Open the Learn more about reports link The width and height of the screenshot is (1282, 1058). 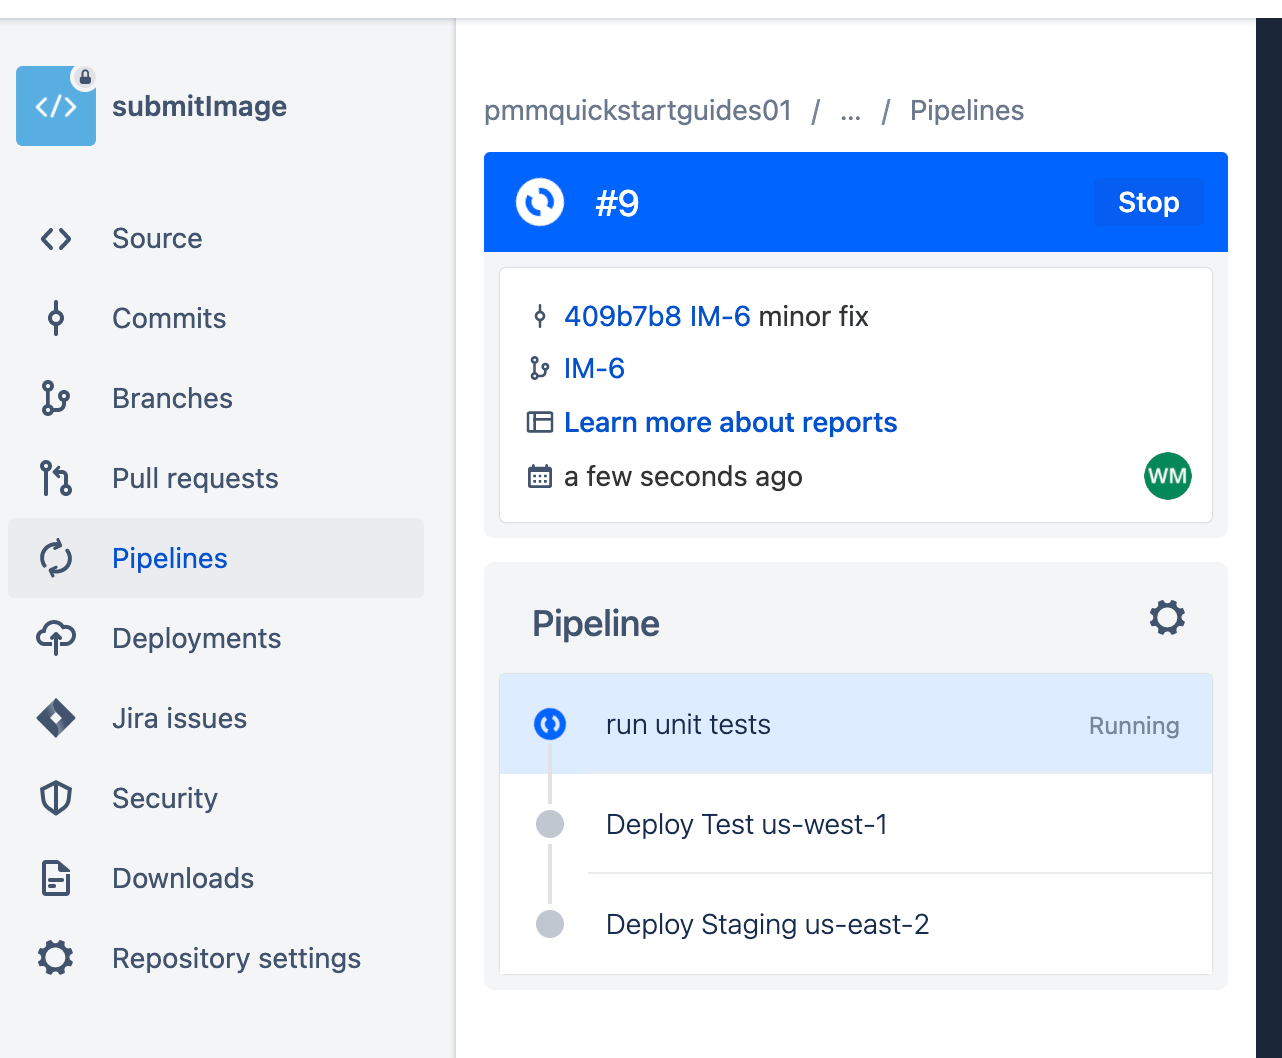pyautogui.click(x=730, y=422)
